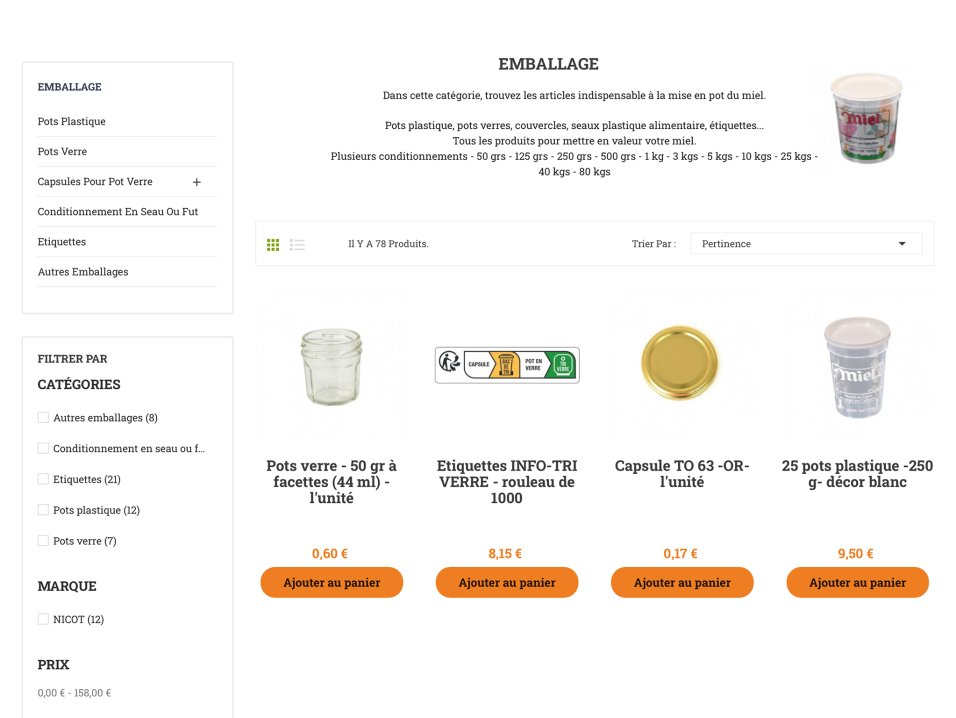This screenshot has width=956, height=718.
Task: Add Pots verre 50 gr to cart
Action: click(331, 582)
